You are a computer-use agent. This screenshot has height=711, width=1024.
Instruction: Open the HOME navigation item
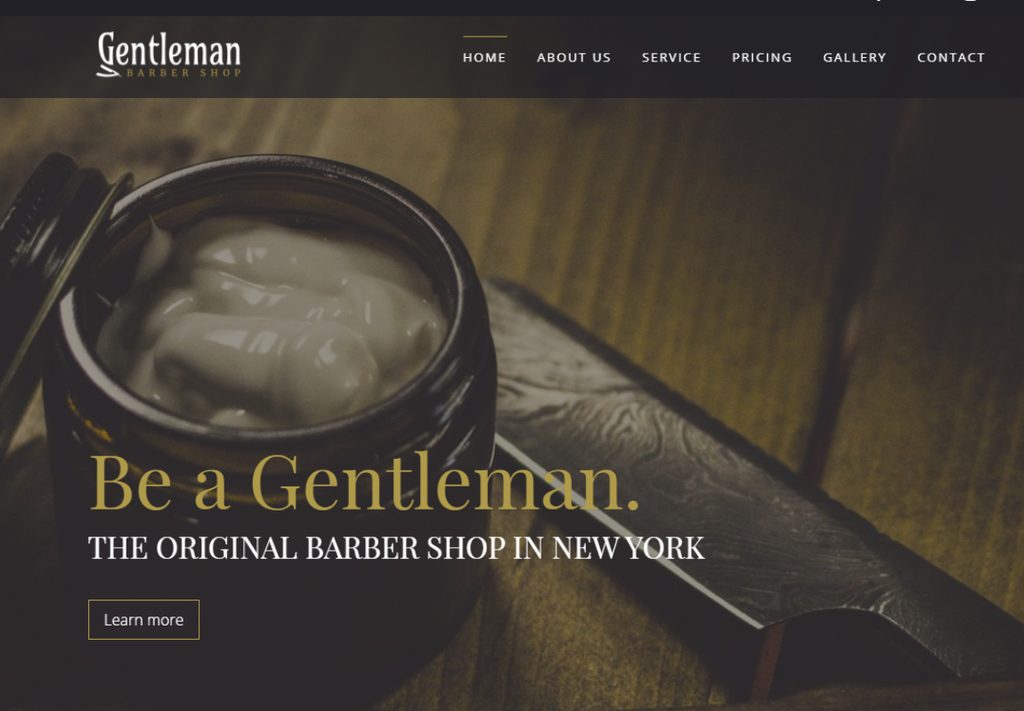(x=484, y=57)
